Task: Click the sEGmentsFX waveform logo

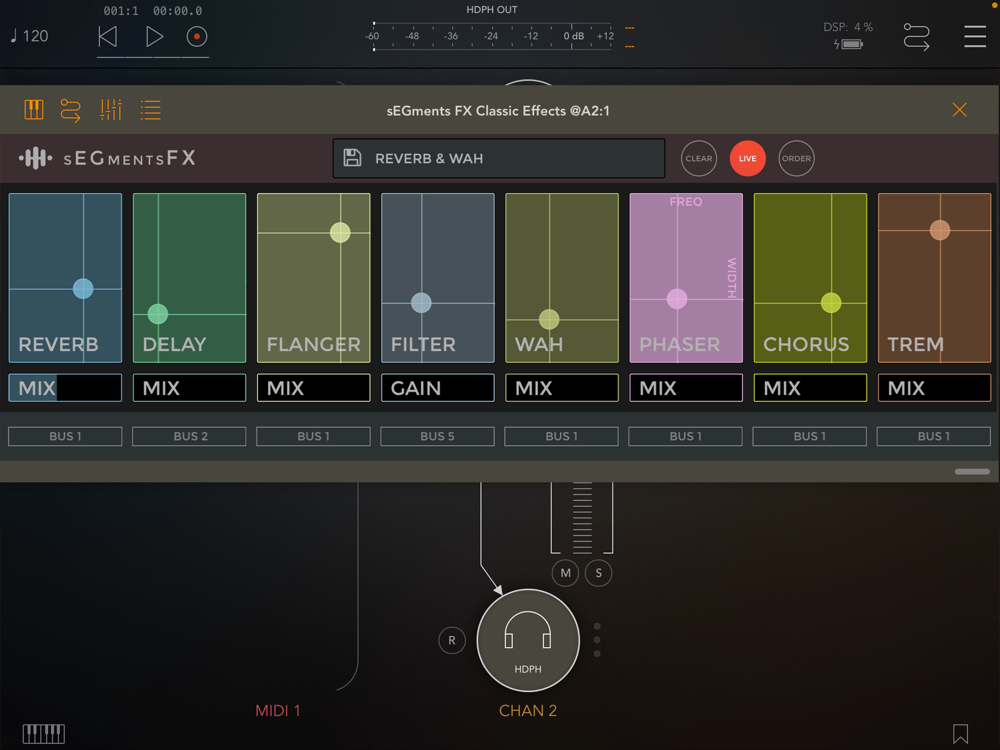Action: coord(35,158)
